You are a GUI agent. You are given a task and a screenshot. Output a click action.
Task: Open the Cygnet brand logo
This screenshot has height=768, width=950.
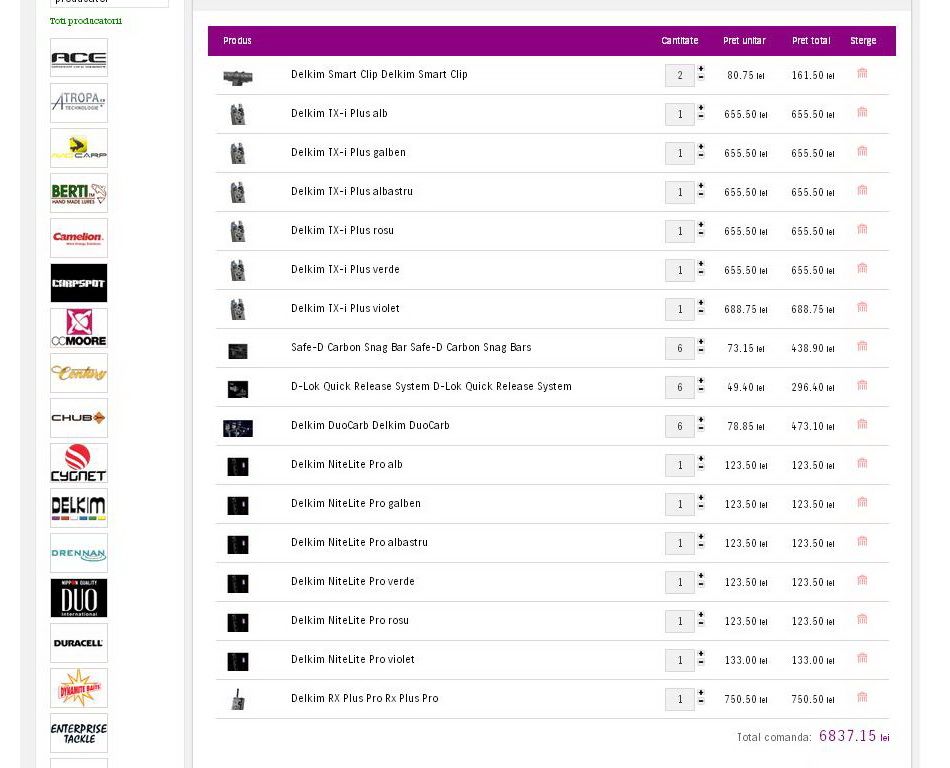click(79, 463)
